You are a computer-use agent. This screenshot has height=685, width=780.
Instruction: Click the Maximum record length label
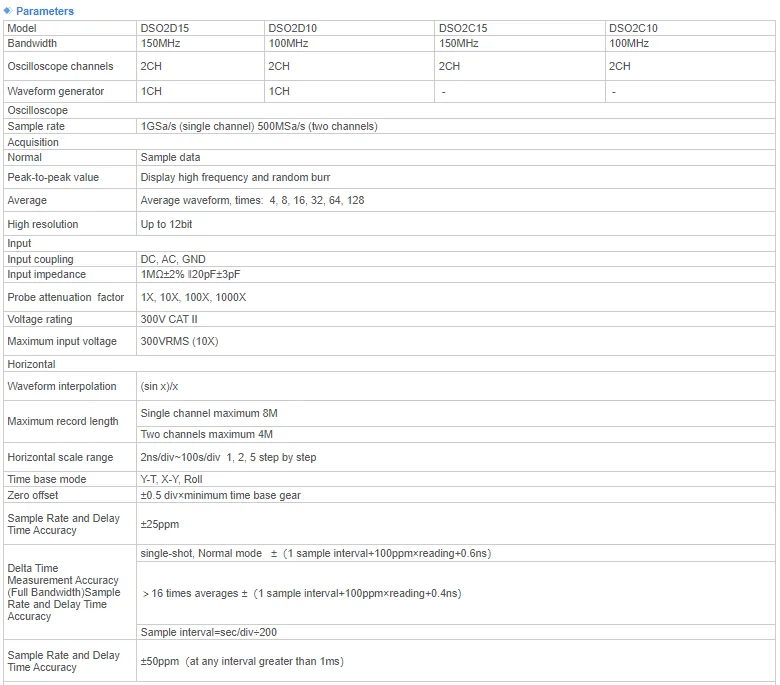click(63, 421)
